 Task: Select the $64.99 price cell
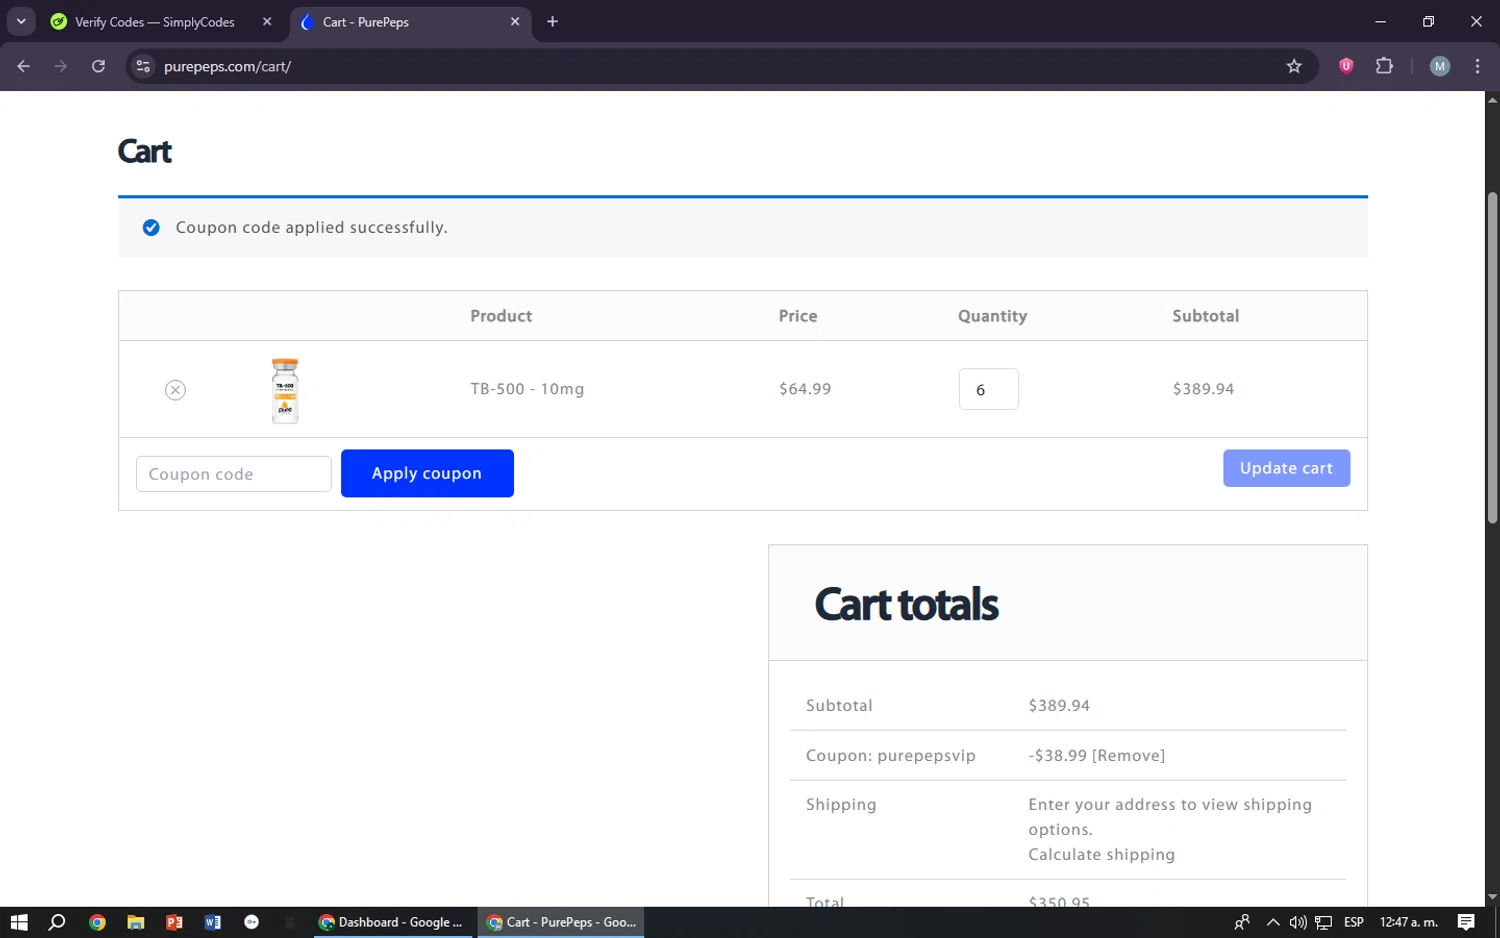pyautogui.click(x=805, y=389)
